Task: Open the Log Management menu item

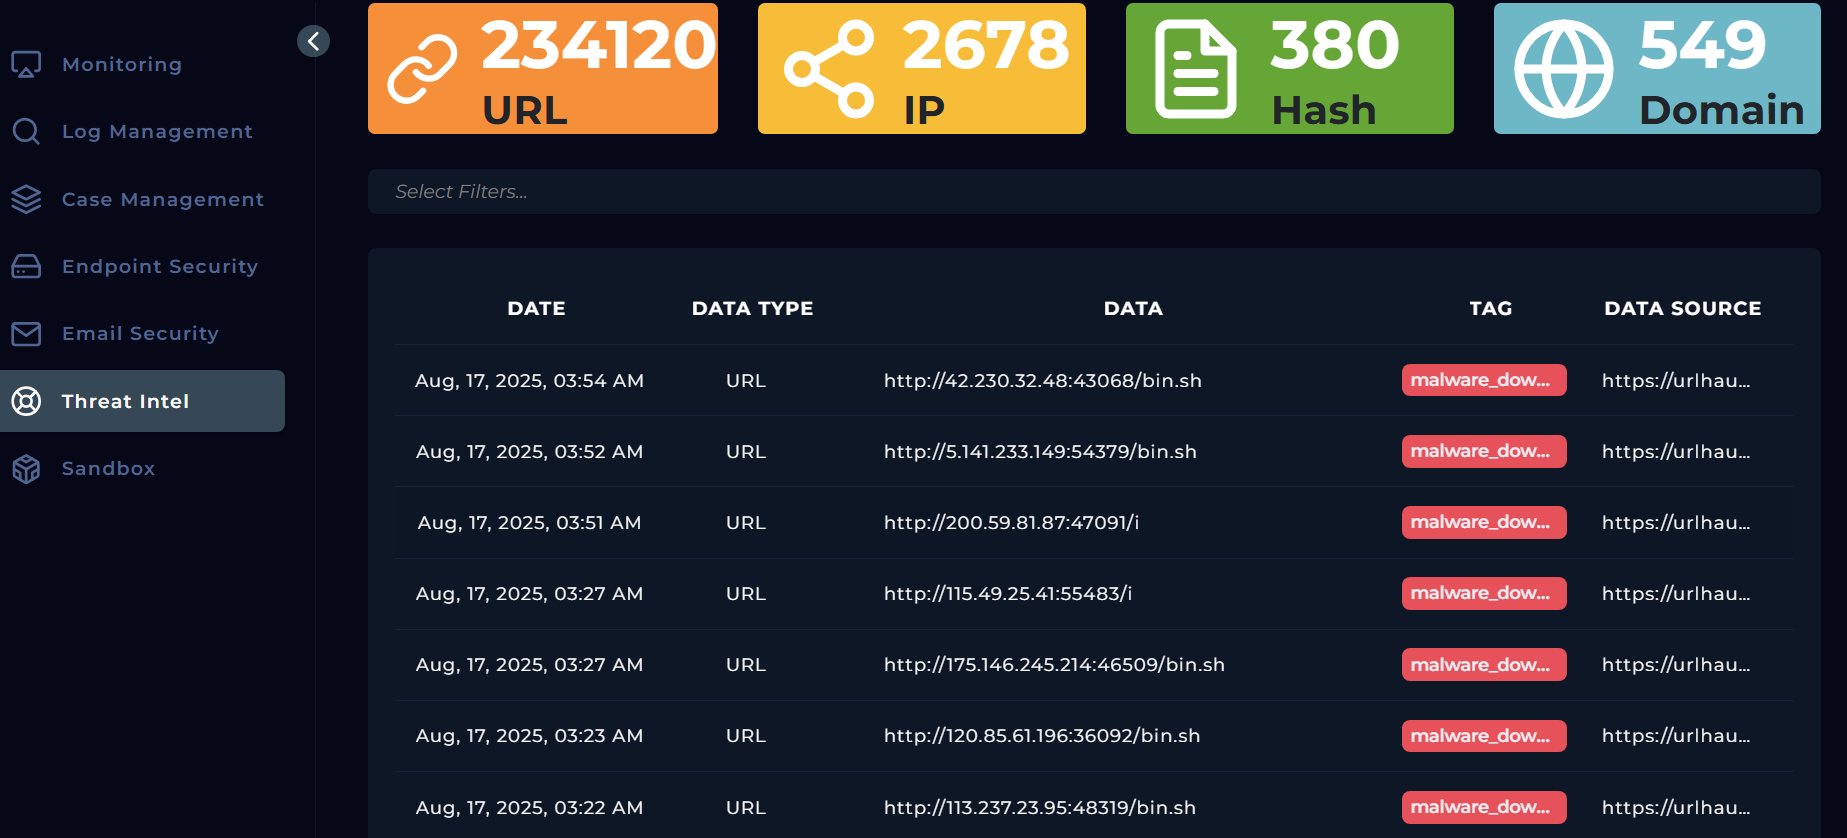Action: click(157, 132)
